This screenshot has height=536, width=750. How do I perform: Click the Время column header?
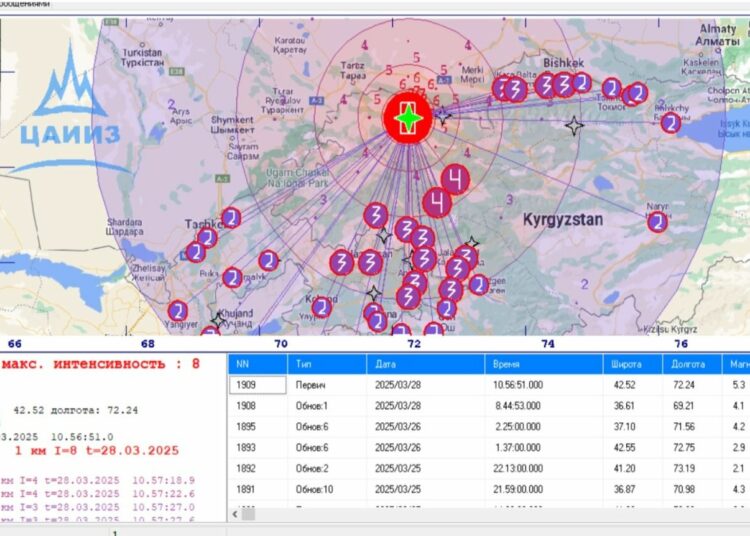click(543, 365)
